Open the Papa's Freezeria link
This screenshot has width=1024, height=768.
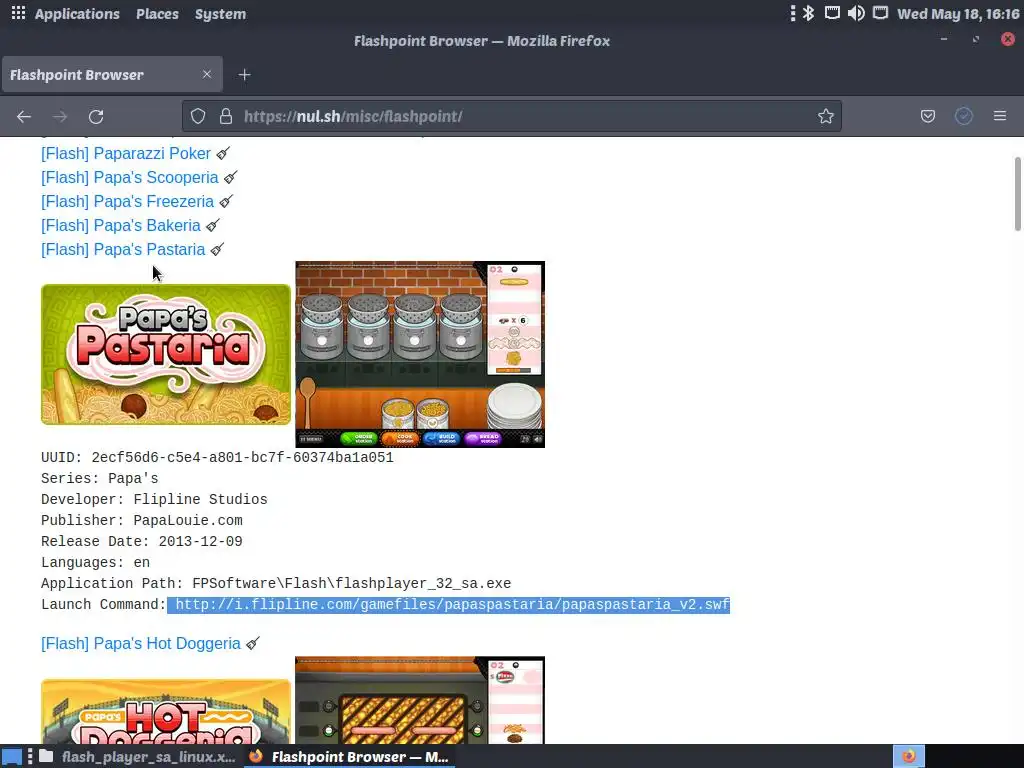127,202
